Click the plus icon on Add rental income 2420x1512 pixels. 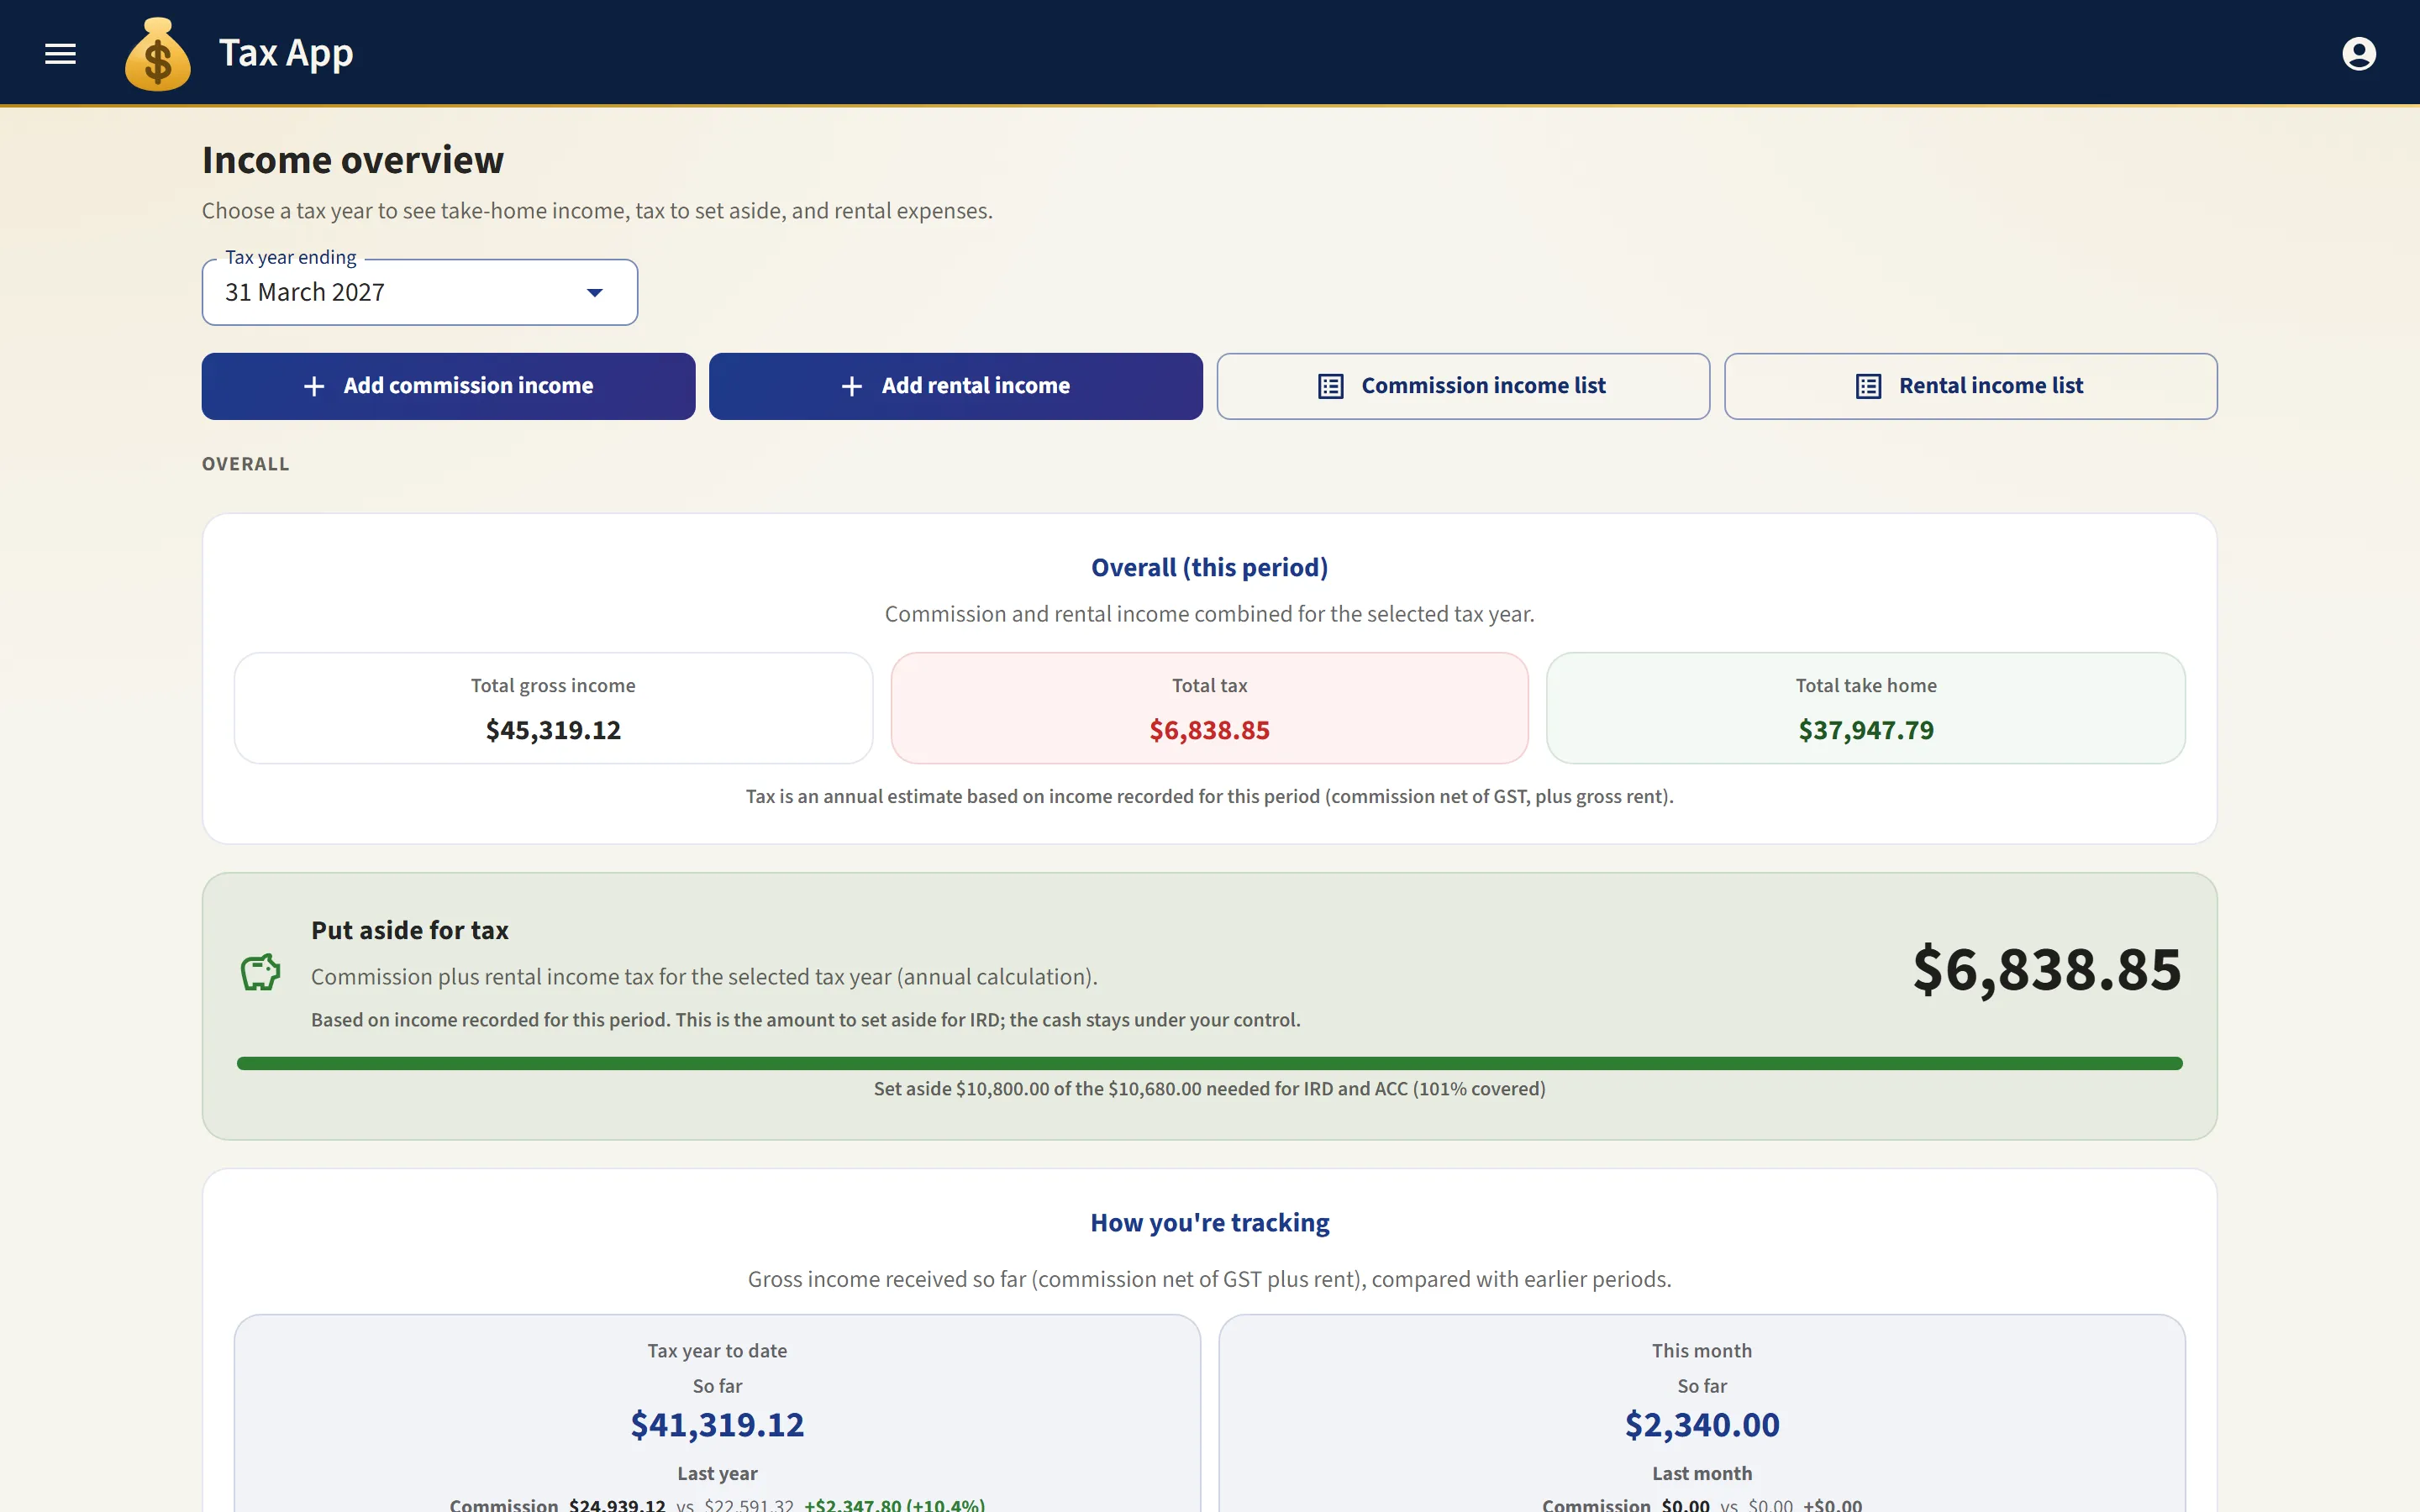tap(851, 386)
